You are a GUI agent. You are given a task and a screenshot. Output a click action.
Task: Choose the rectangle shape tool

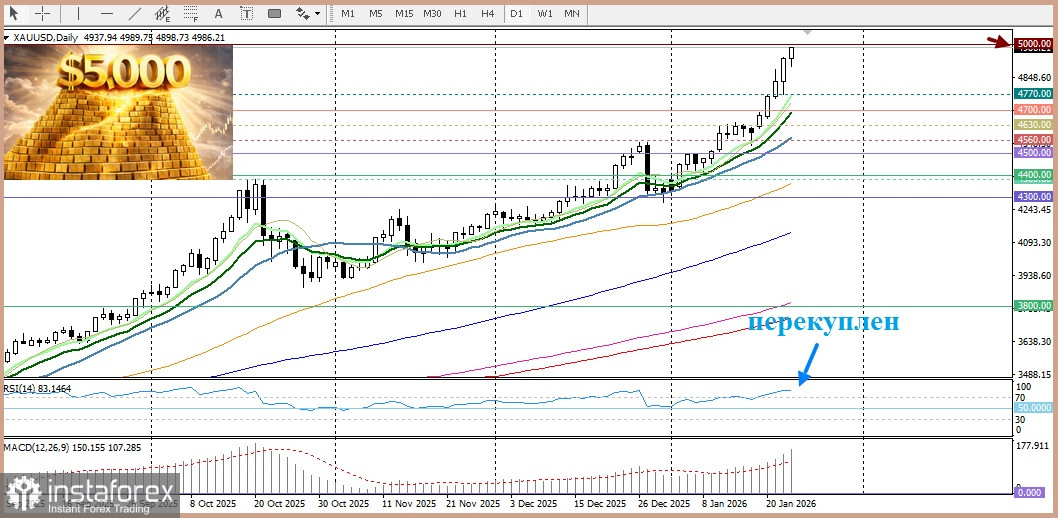click(274, 13)
